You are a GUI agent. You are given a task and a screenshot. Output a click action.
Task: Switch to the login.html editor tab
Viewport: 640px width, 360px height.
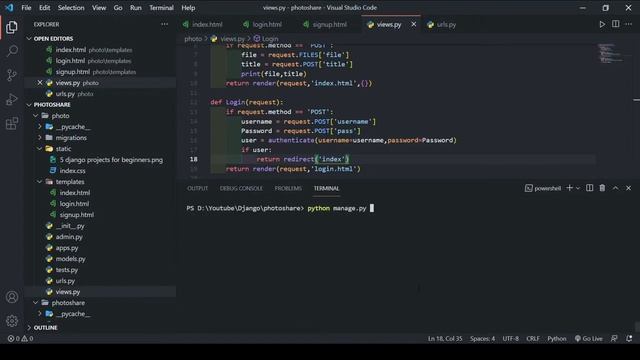coord(267,24)
